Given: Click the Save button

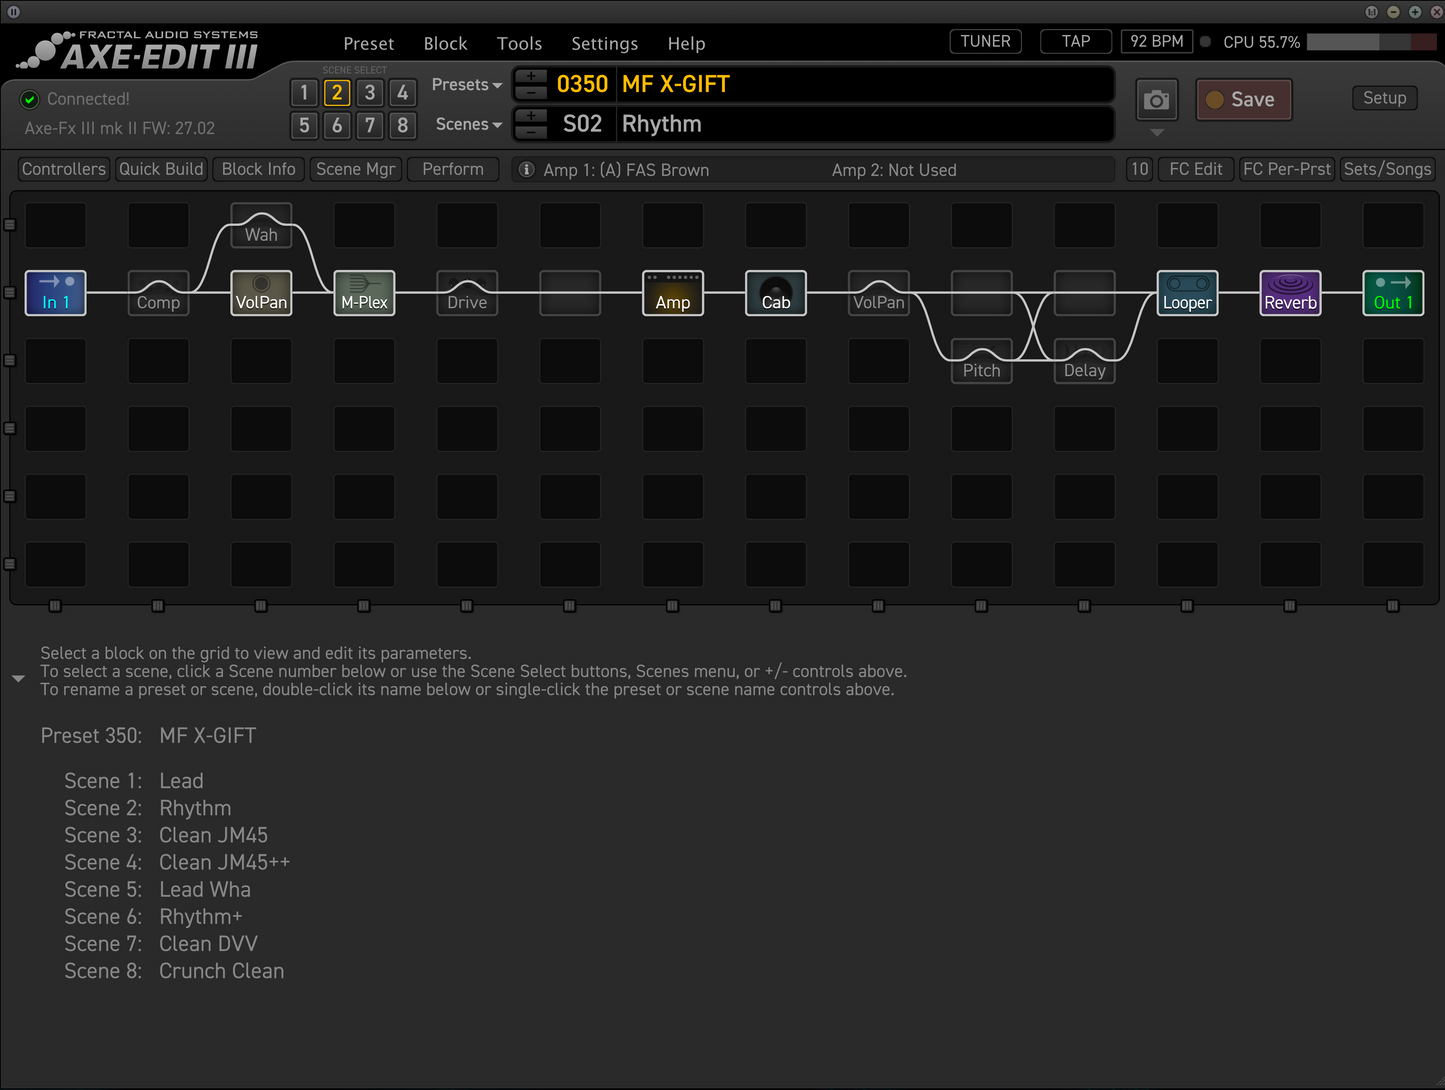Looking at the screenshot, I should coord(1244,100).
